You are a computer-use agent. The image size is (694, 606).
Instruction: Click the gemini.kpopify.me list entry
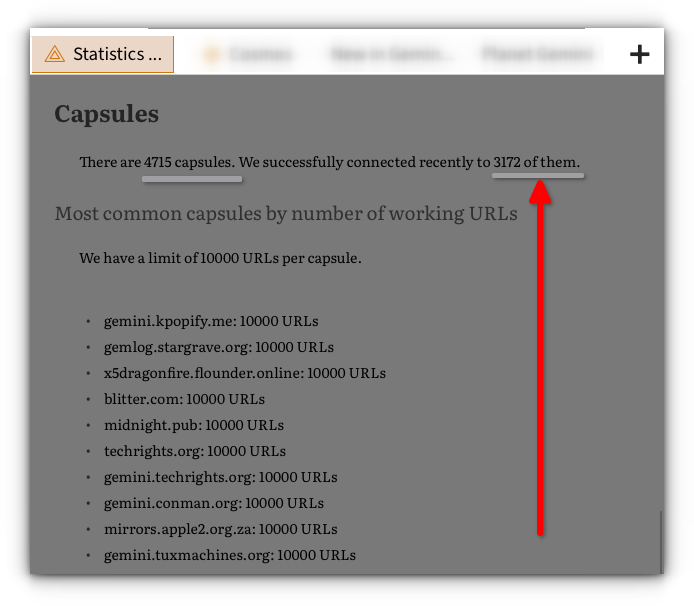pos(211,321)
